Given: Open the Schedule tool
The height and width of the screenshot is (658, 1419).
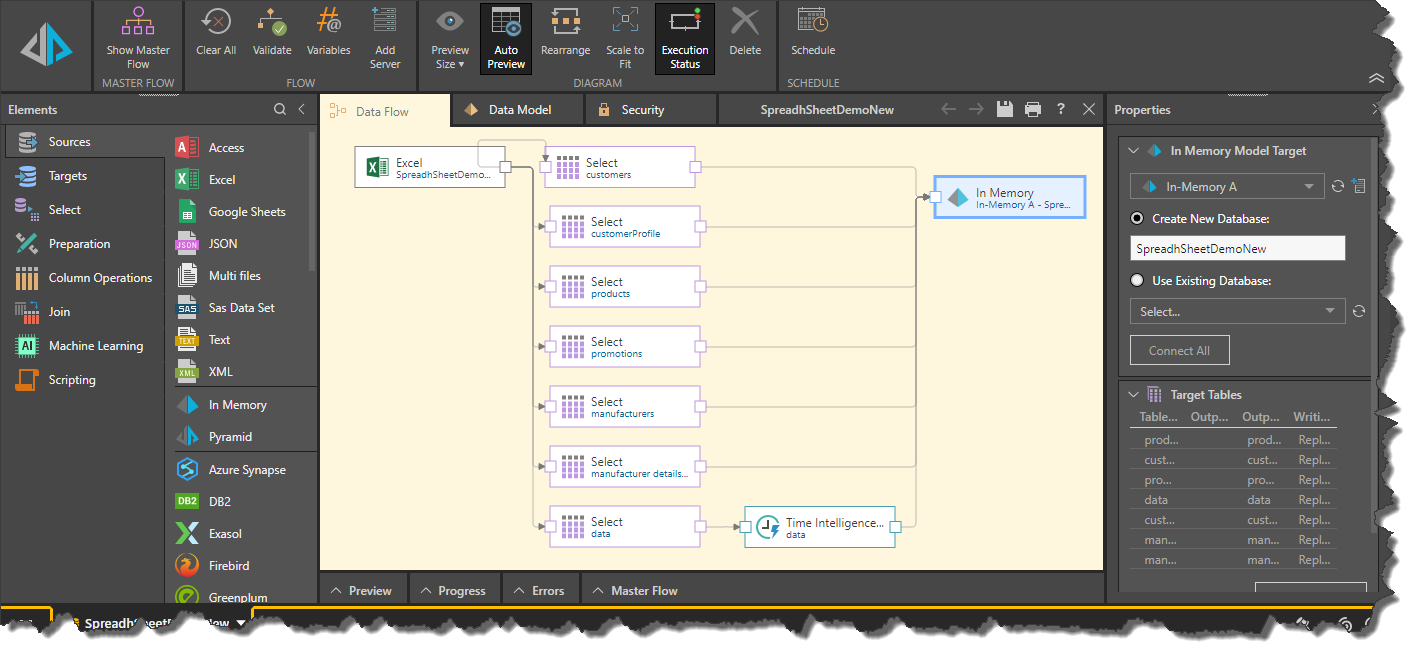Looking at the screenshot, I should (x=812, y=22).
